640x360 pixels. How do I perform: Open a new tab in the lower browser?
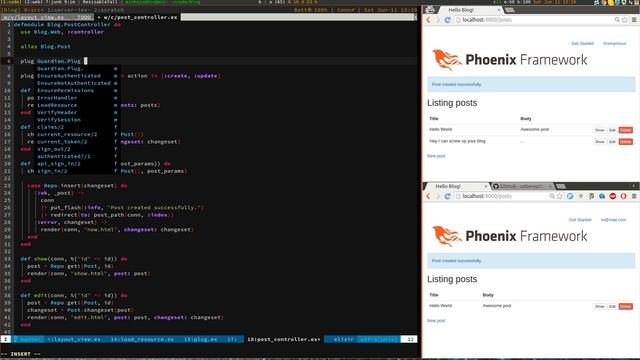tap(561, 186)
